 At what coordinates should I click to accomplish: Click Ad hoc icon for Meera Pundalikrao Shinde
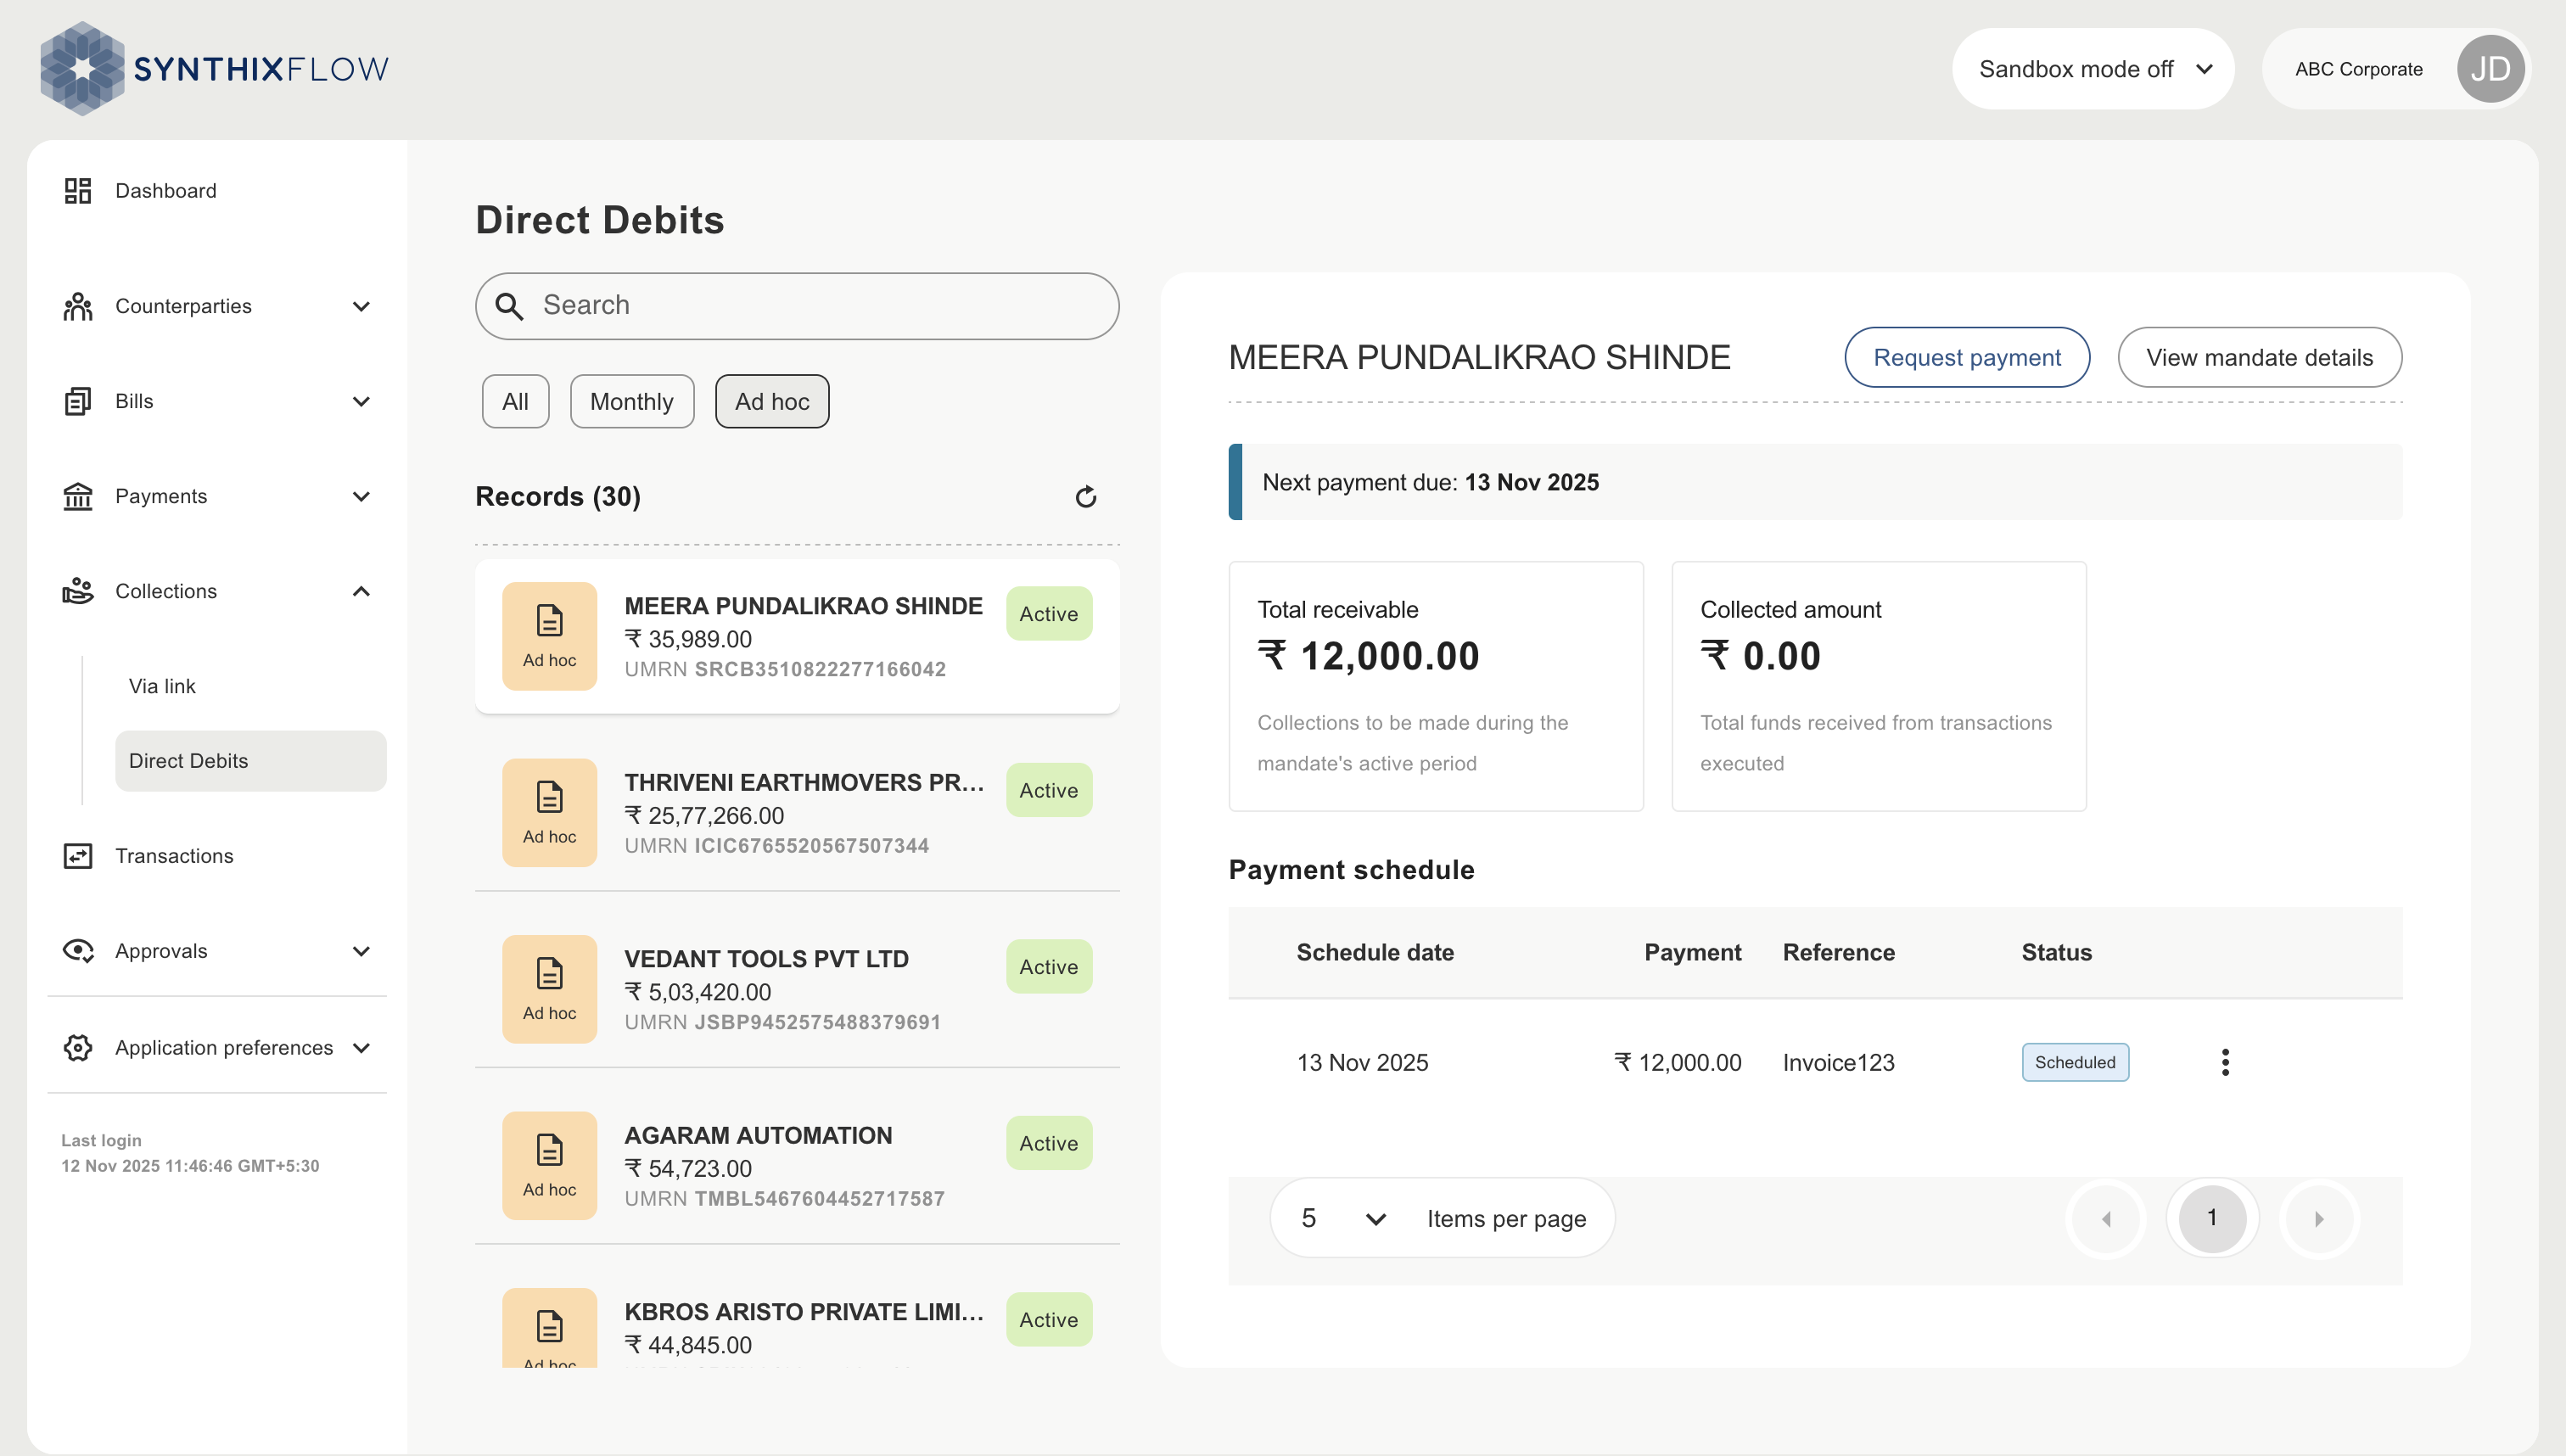click(x=550, y=636)
